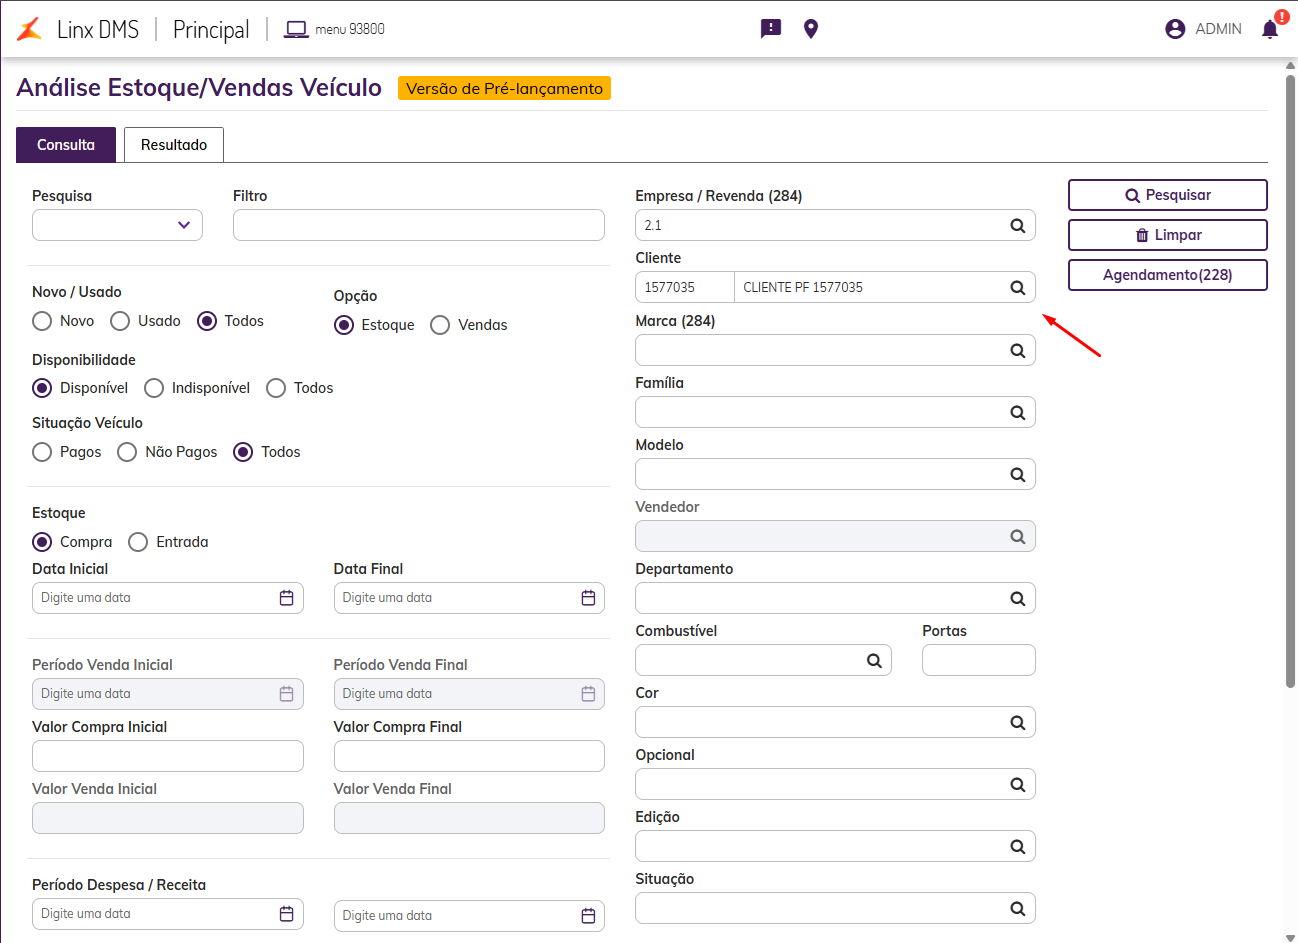Viewport: 1298px width, 943px height.
Task: Choose the Estoque option radio button
Action: [344, 325]
